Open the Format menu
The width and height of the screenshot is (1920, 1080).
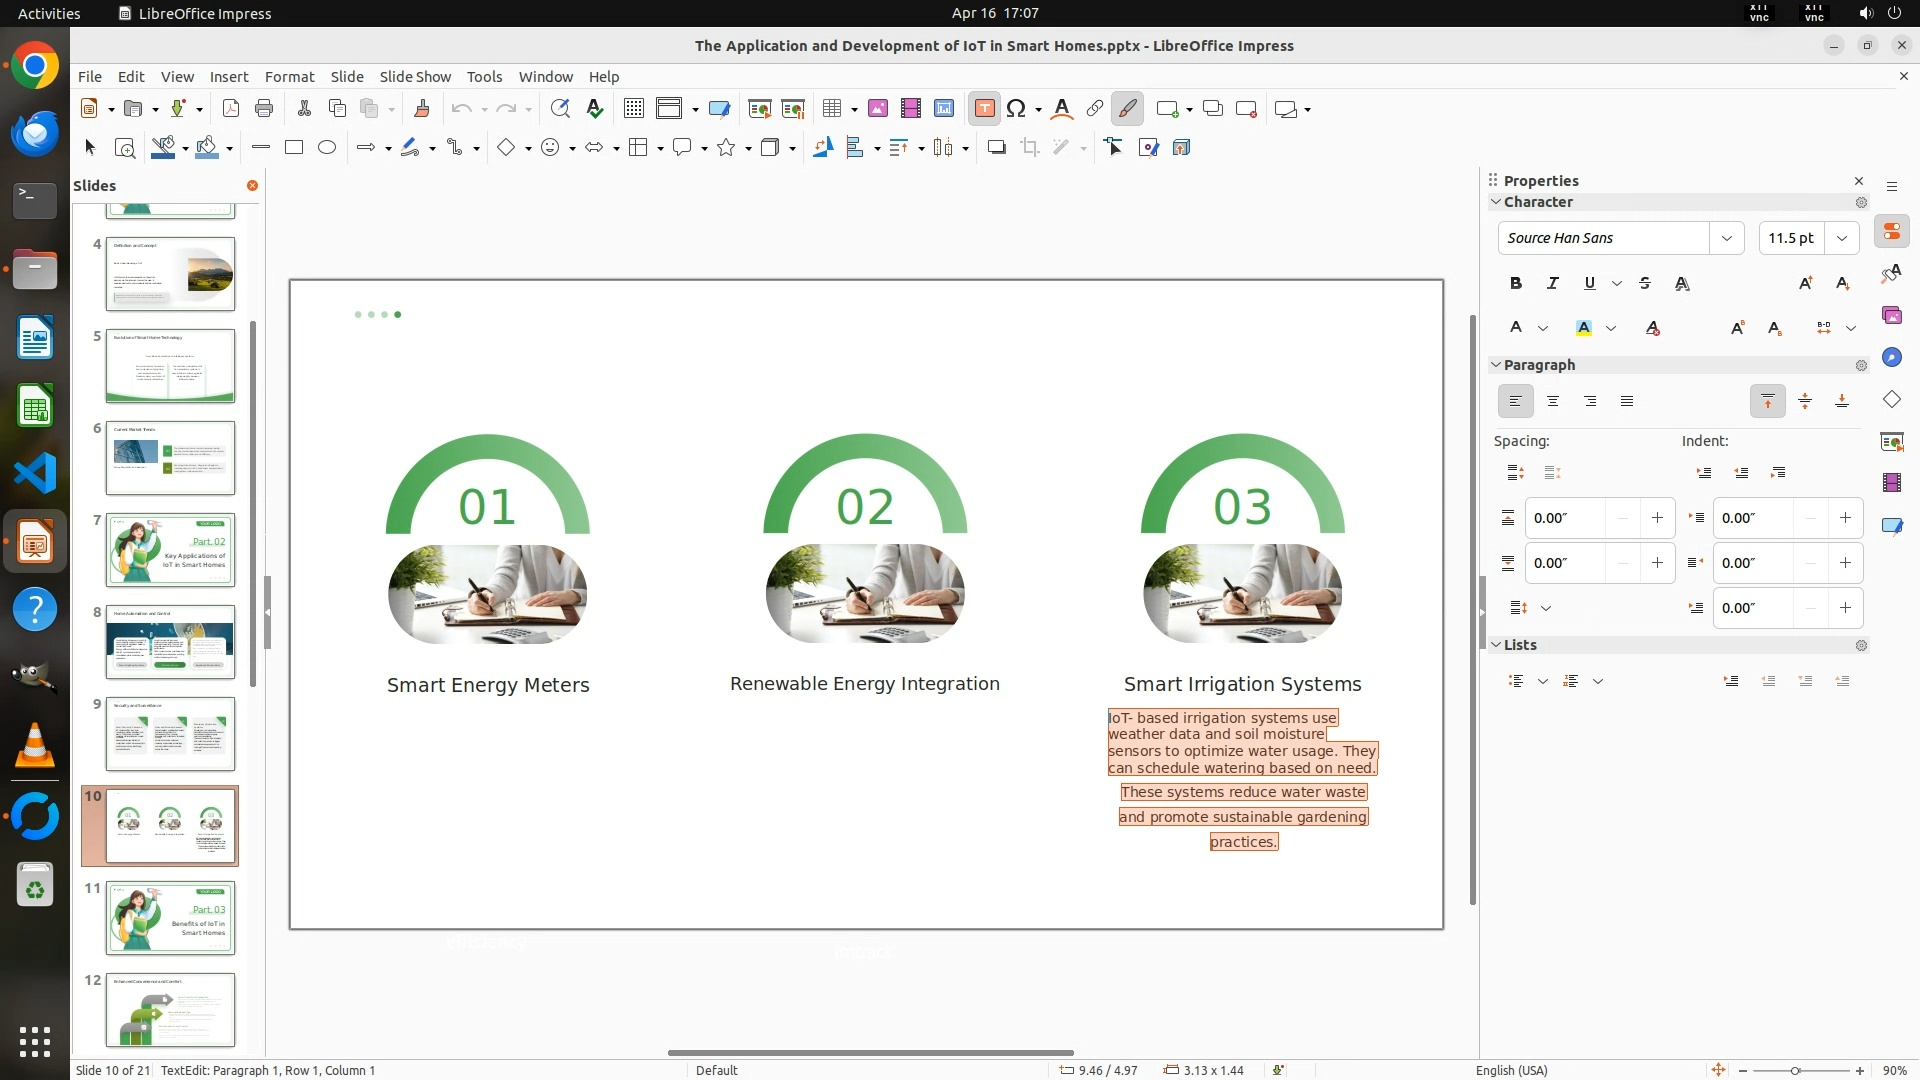(x=289, y=77)
